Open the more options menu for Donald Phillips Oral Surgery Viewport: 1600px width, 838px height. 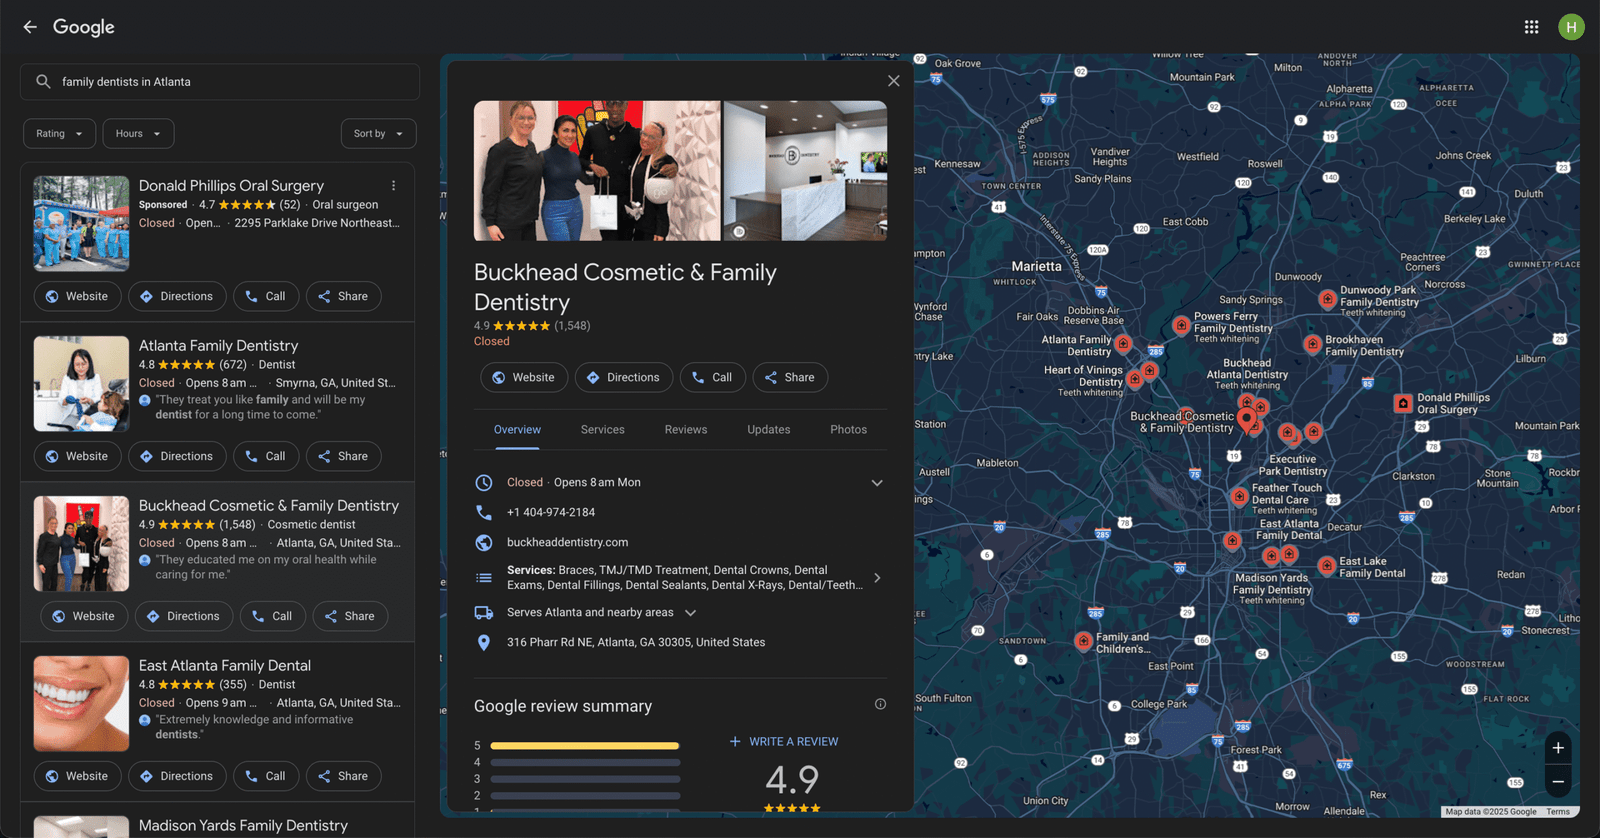pos(393,186)
